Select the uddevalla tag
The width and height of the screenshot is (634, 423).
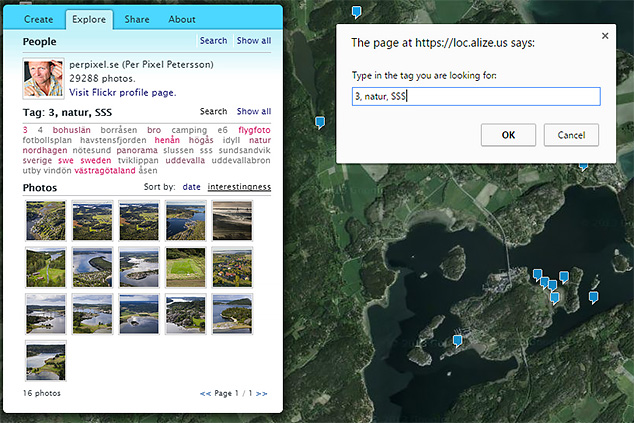coord(185,160)
